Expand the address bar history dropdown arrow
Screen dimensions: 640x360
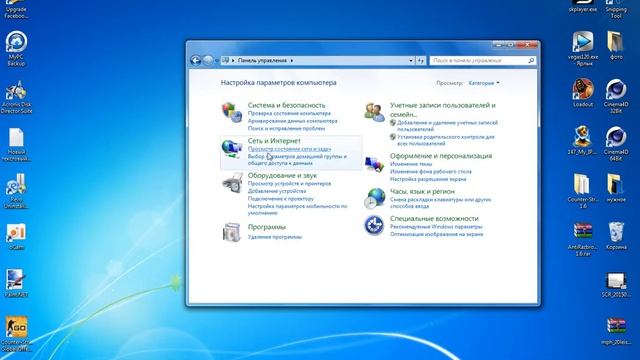point(411,60)
